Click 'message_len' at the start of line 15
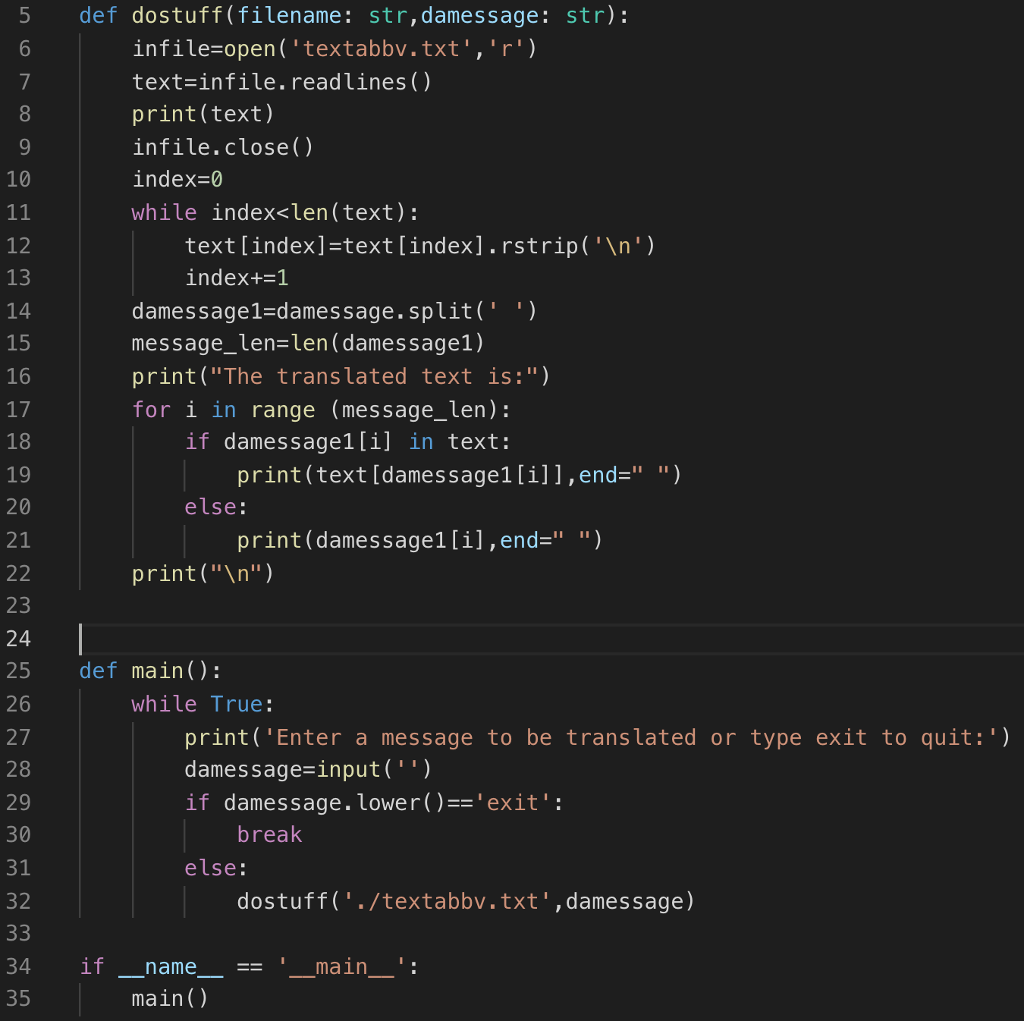Screen dimensions: 1024x1021 pyautogui.click(x=203, y=343)
